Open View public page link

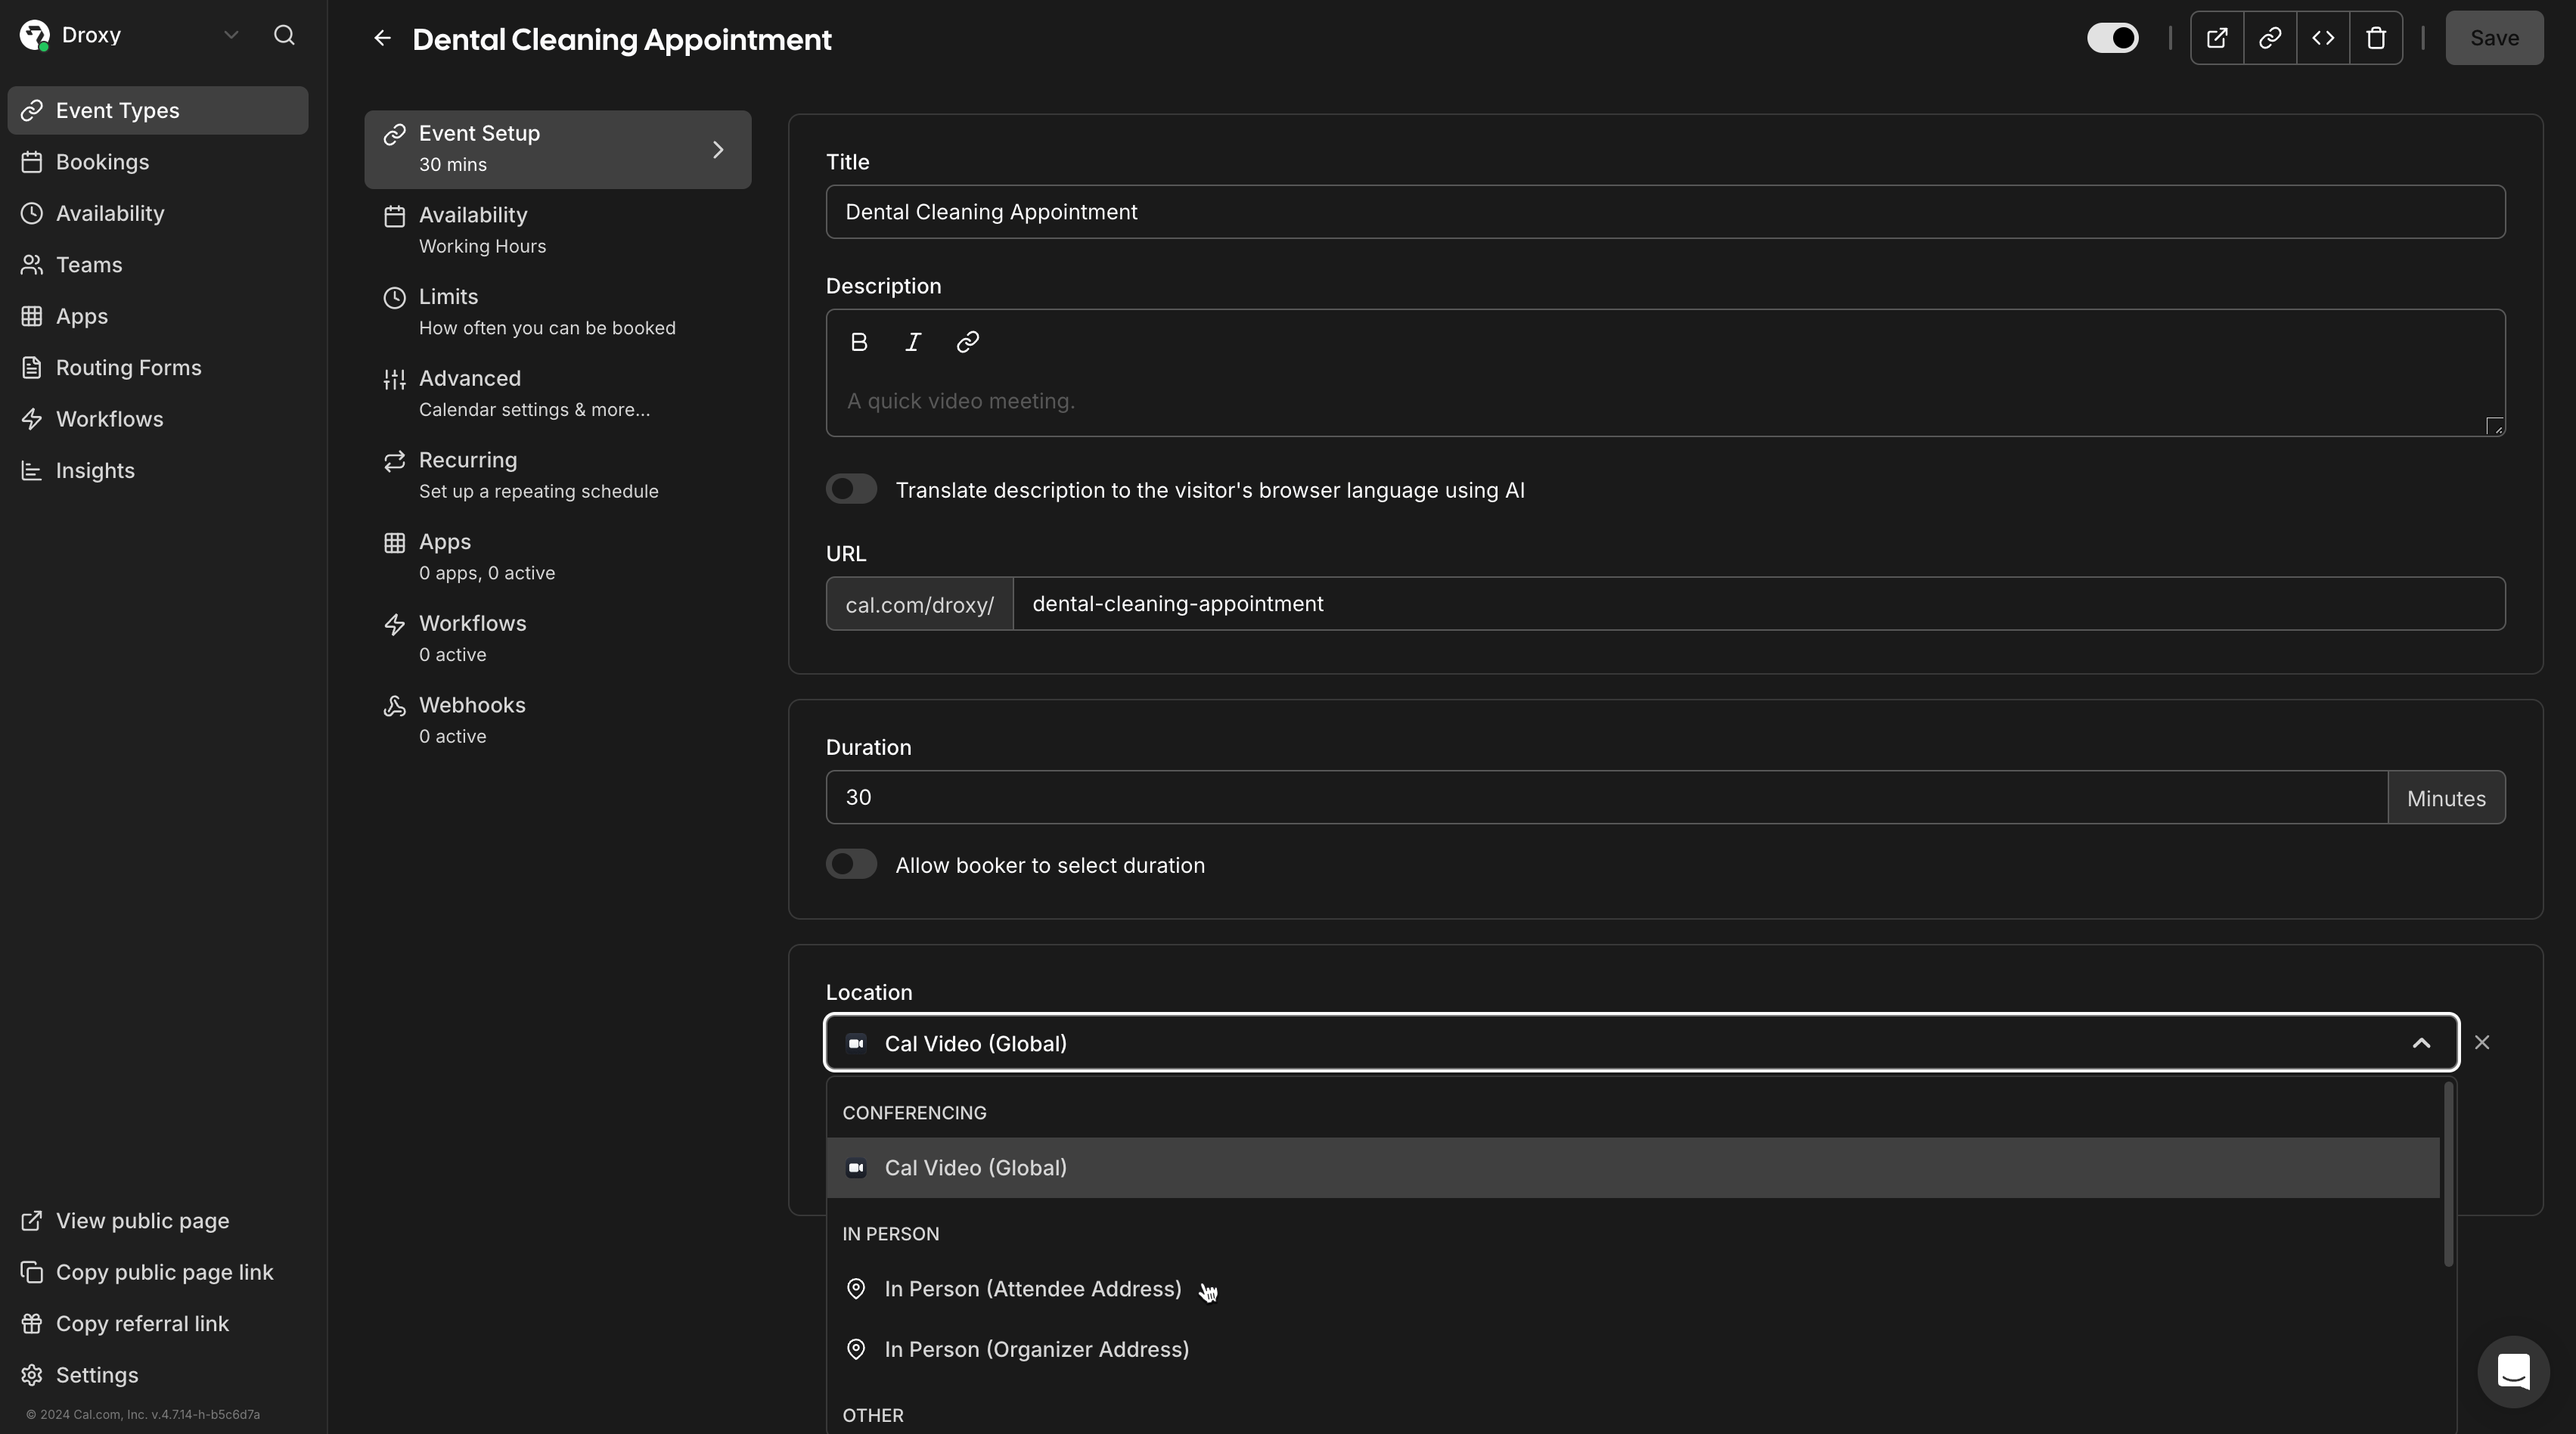[x=142, y=1220]
